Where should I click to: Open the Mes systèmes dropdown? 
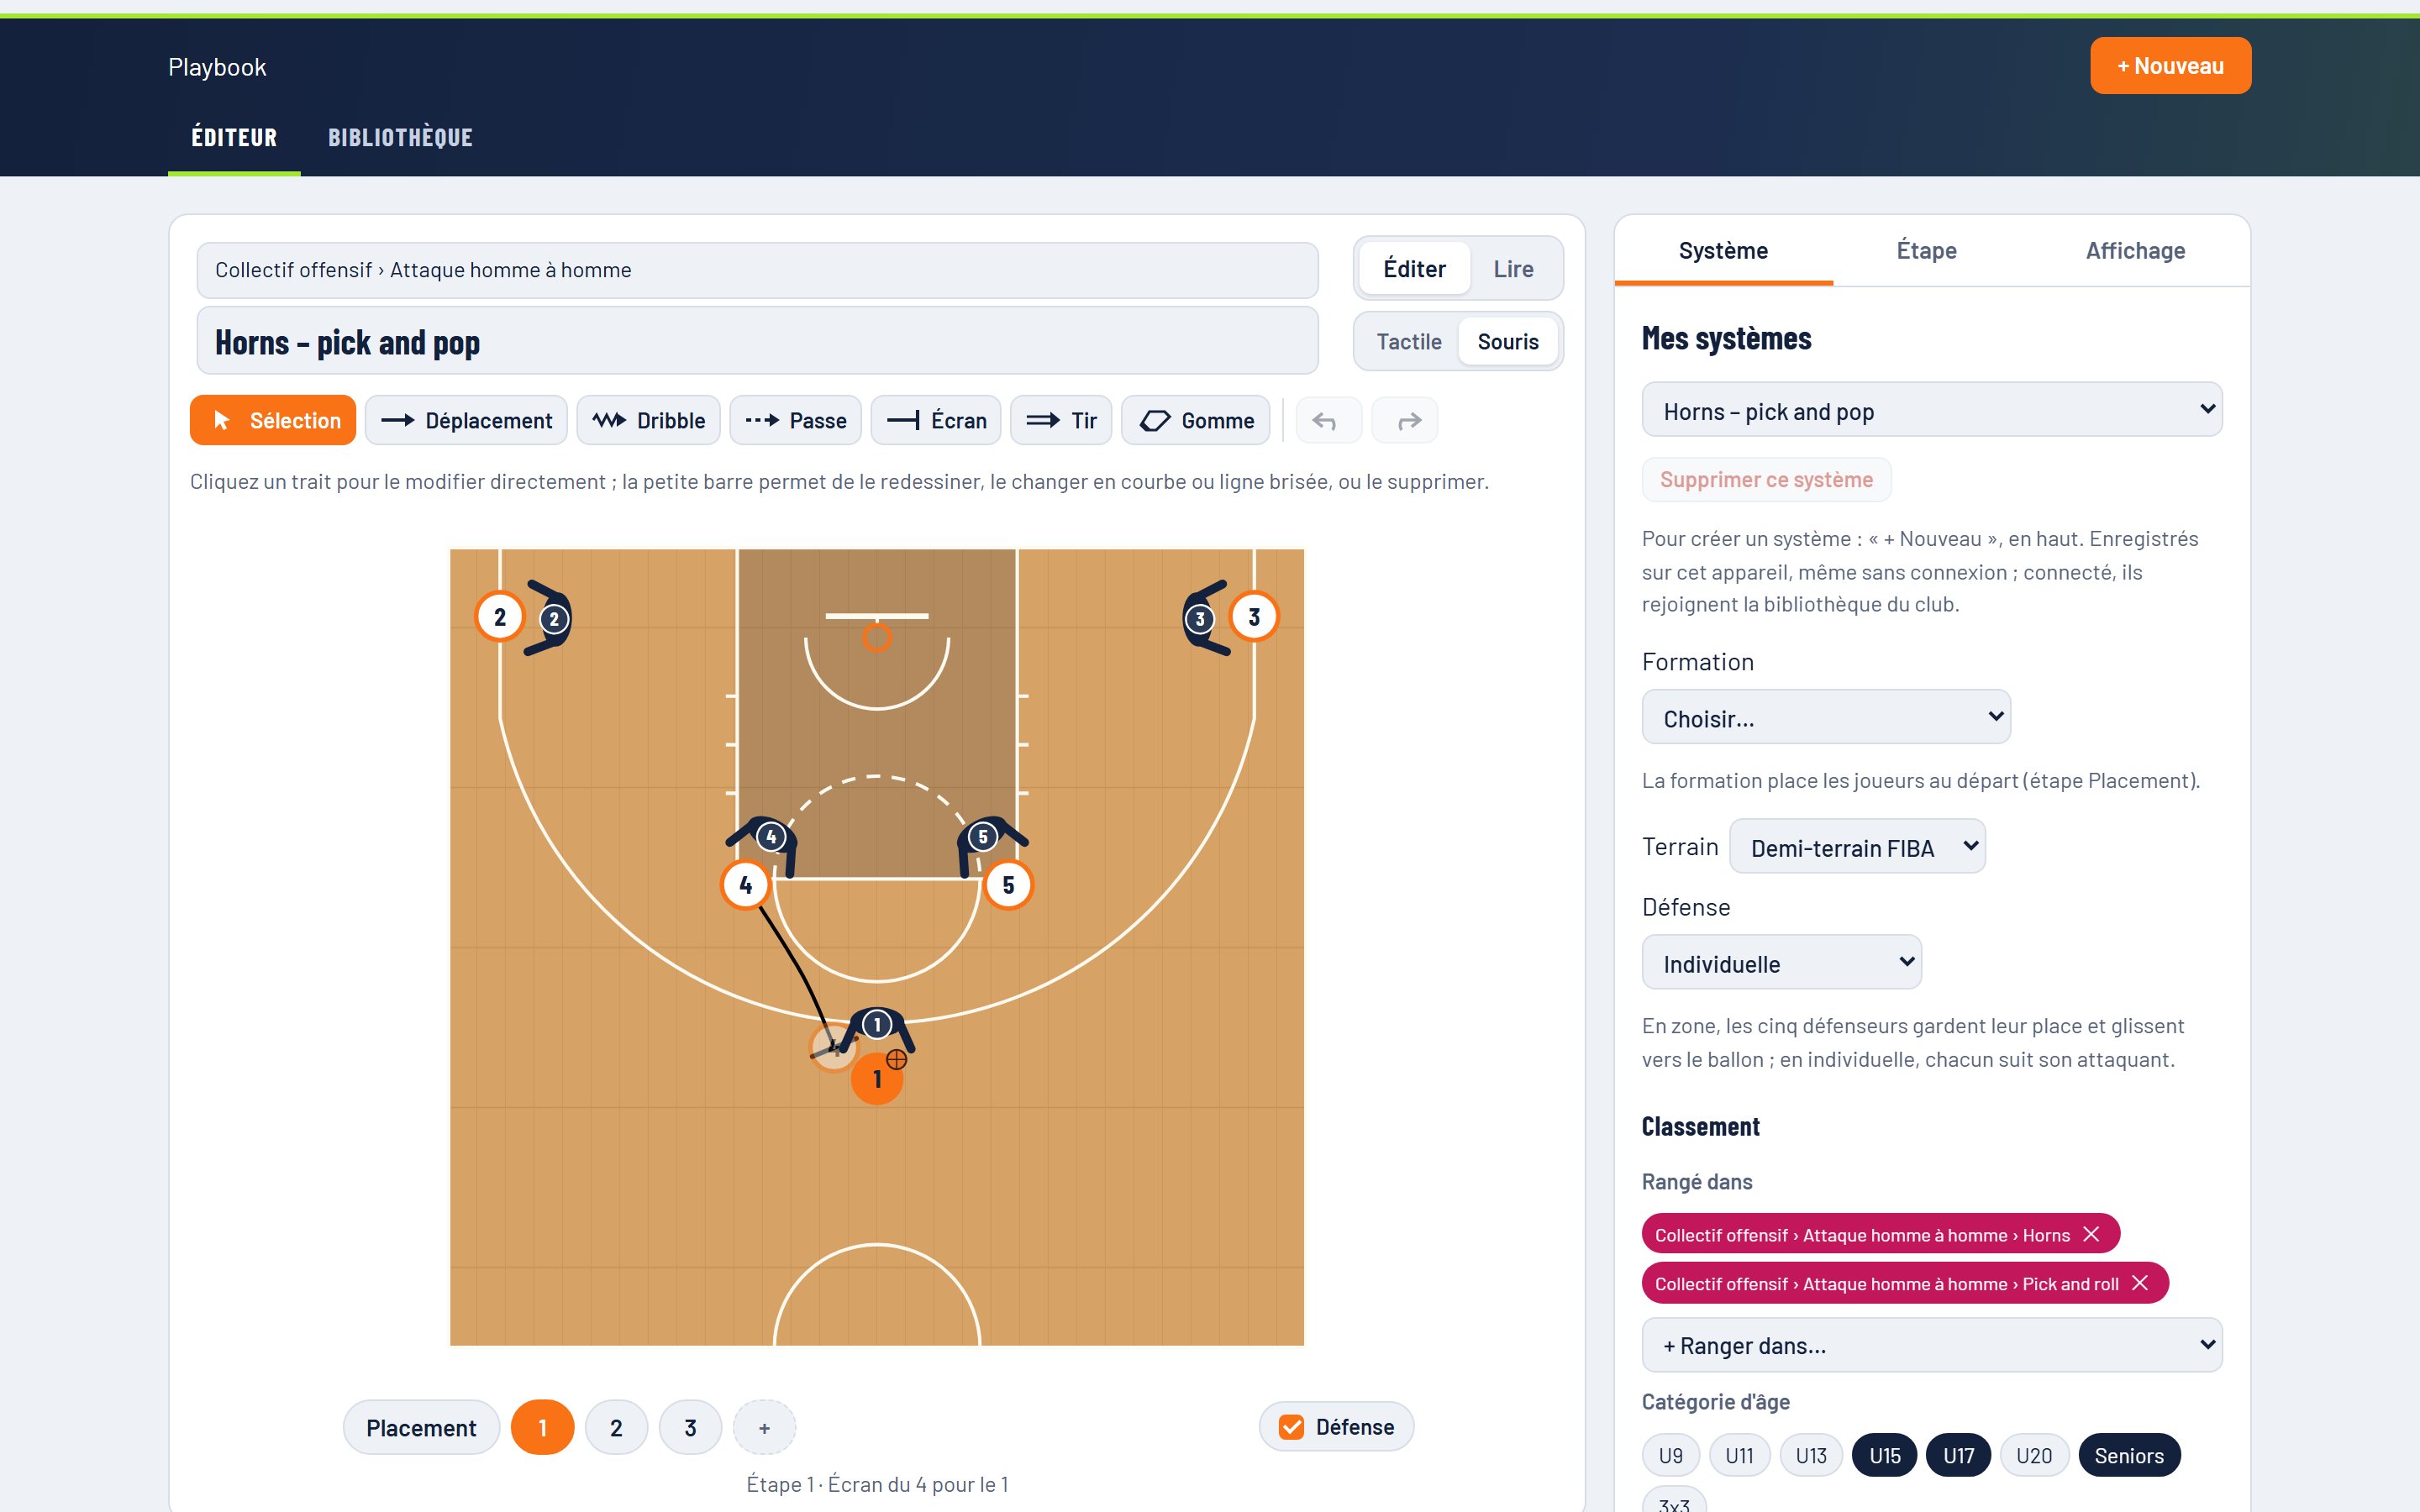point(1931,410)
